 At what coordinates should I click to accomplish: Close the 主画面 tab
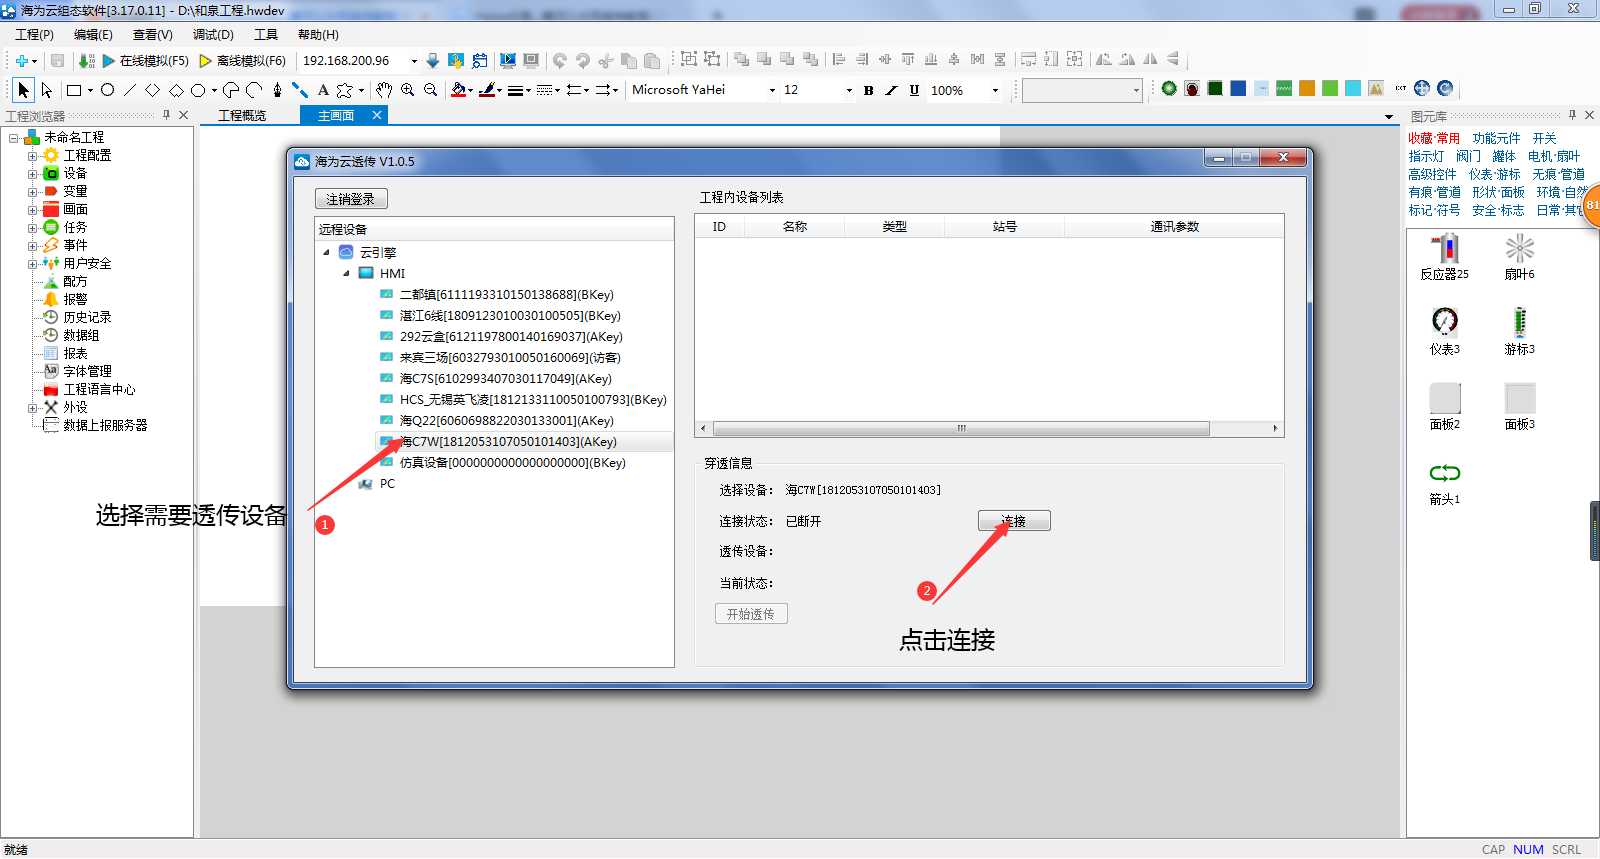tap(377, 115)
